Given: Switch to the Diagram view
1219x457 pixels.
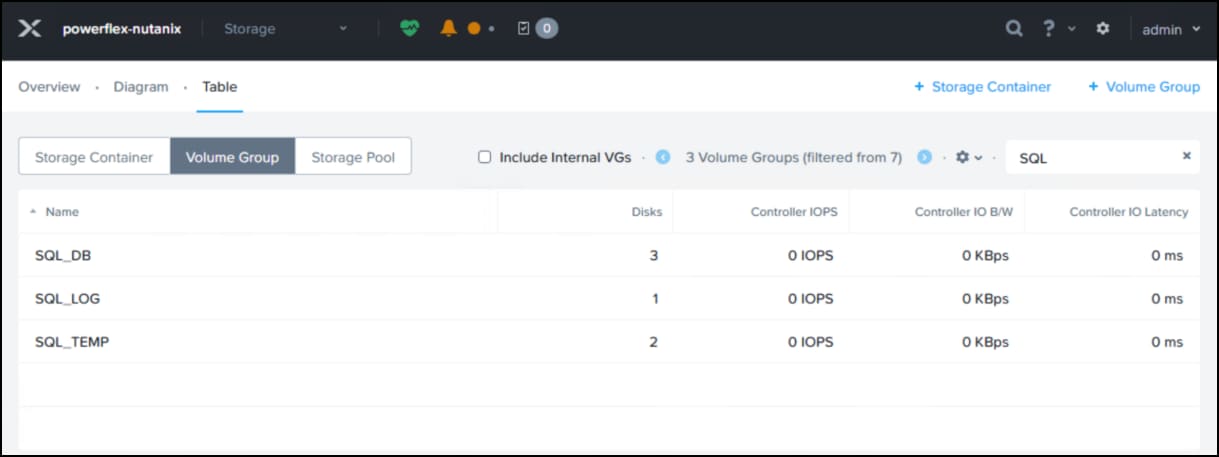Looking at the screenshot, I should tap(141, 87).
